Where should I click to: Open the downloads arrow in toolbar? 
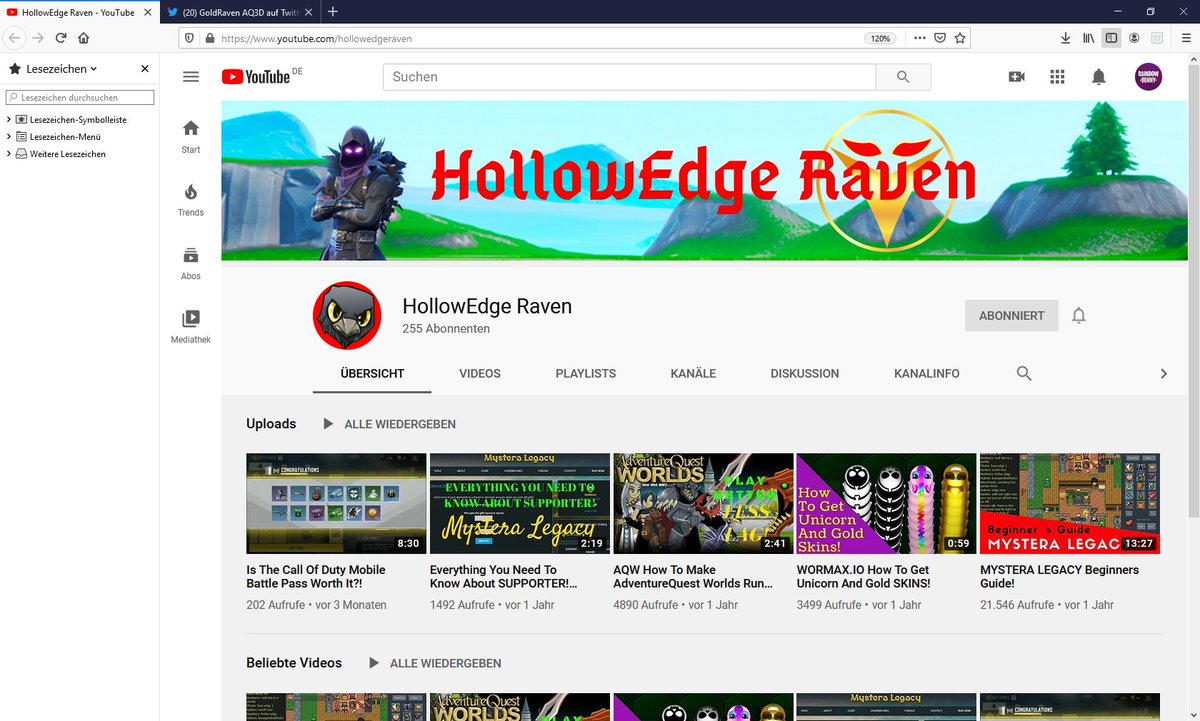[1065, 38]
